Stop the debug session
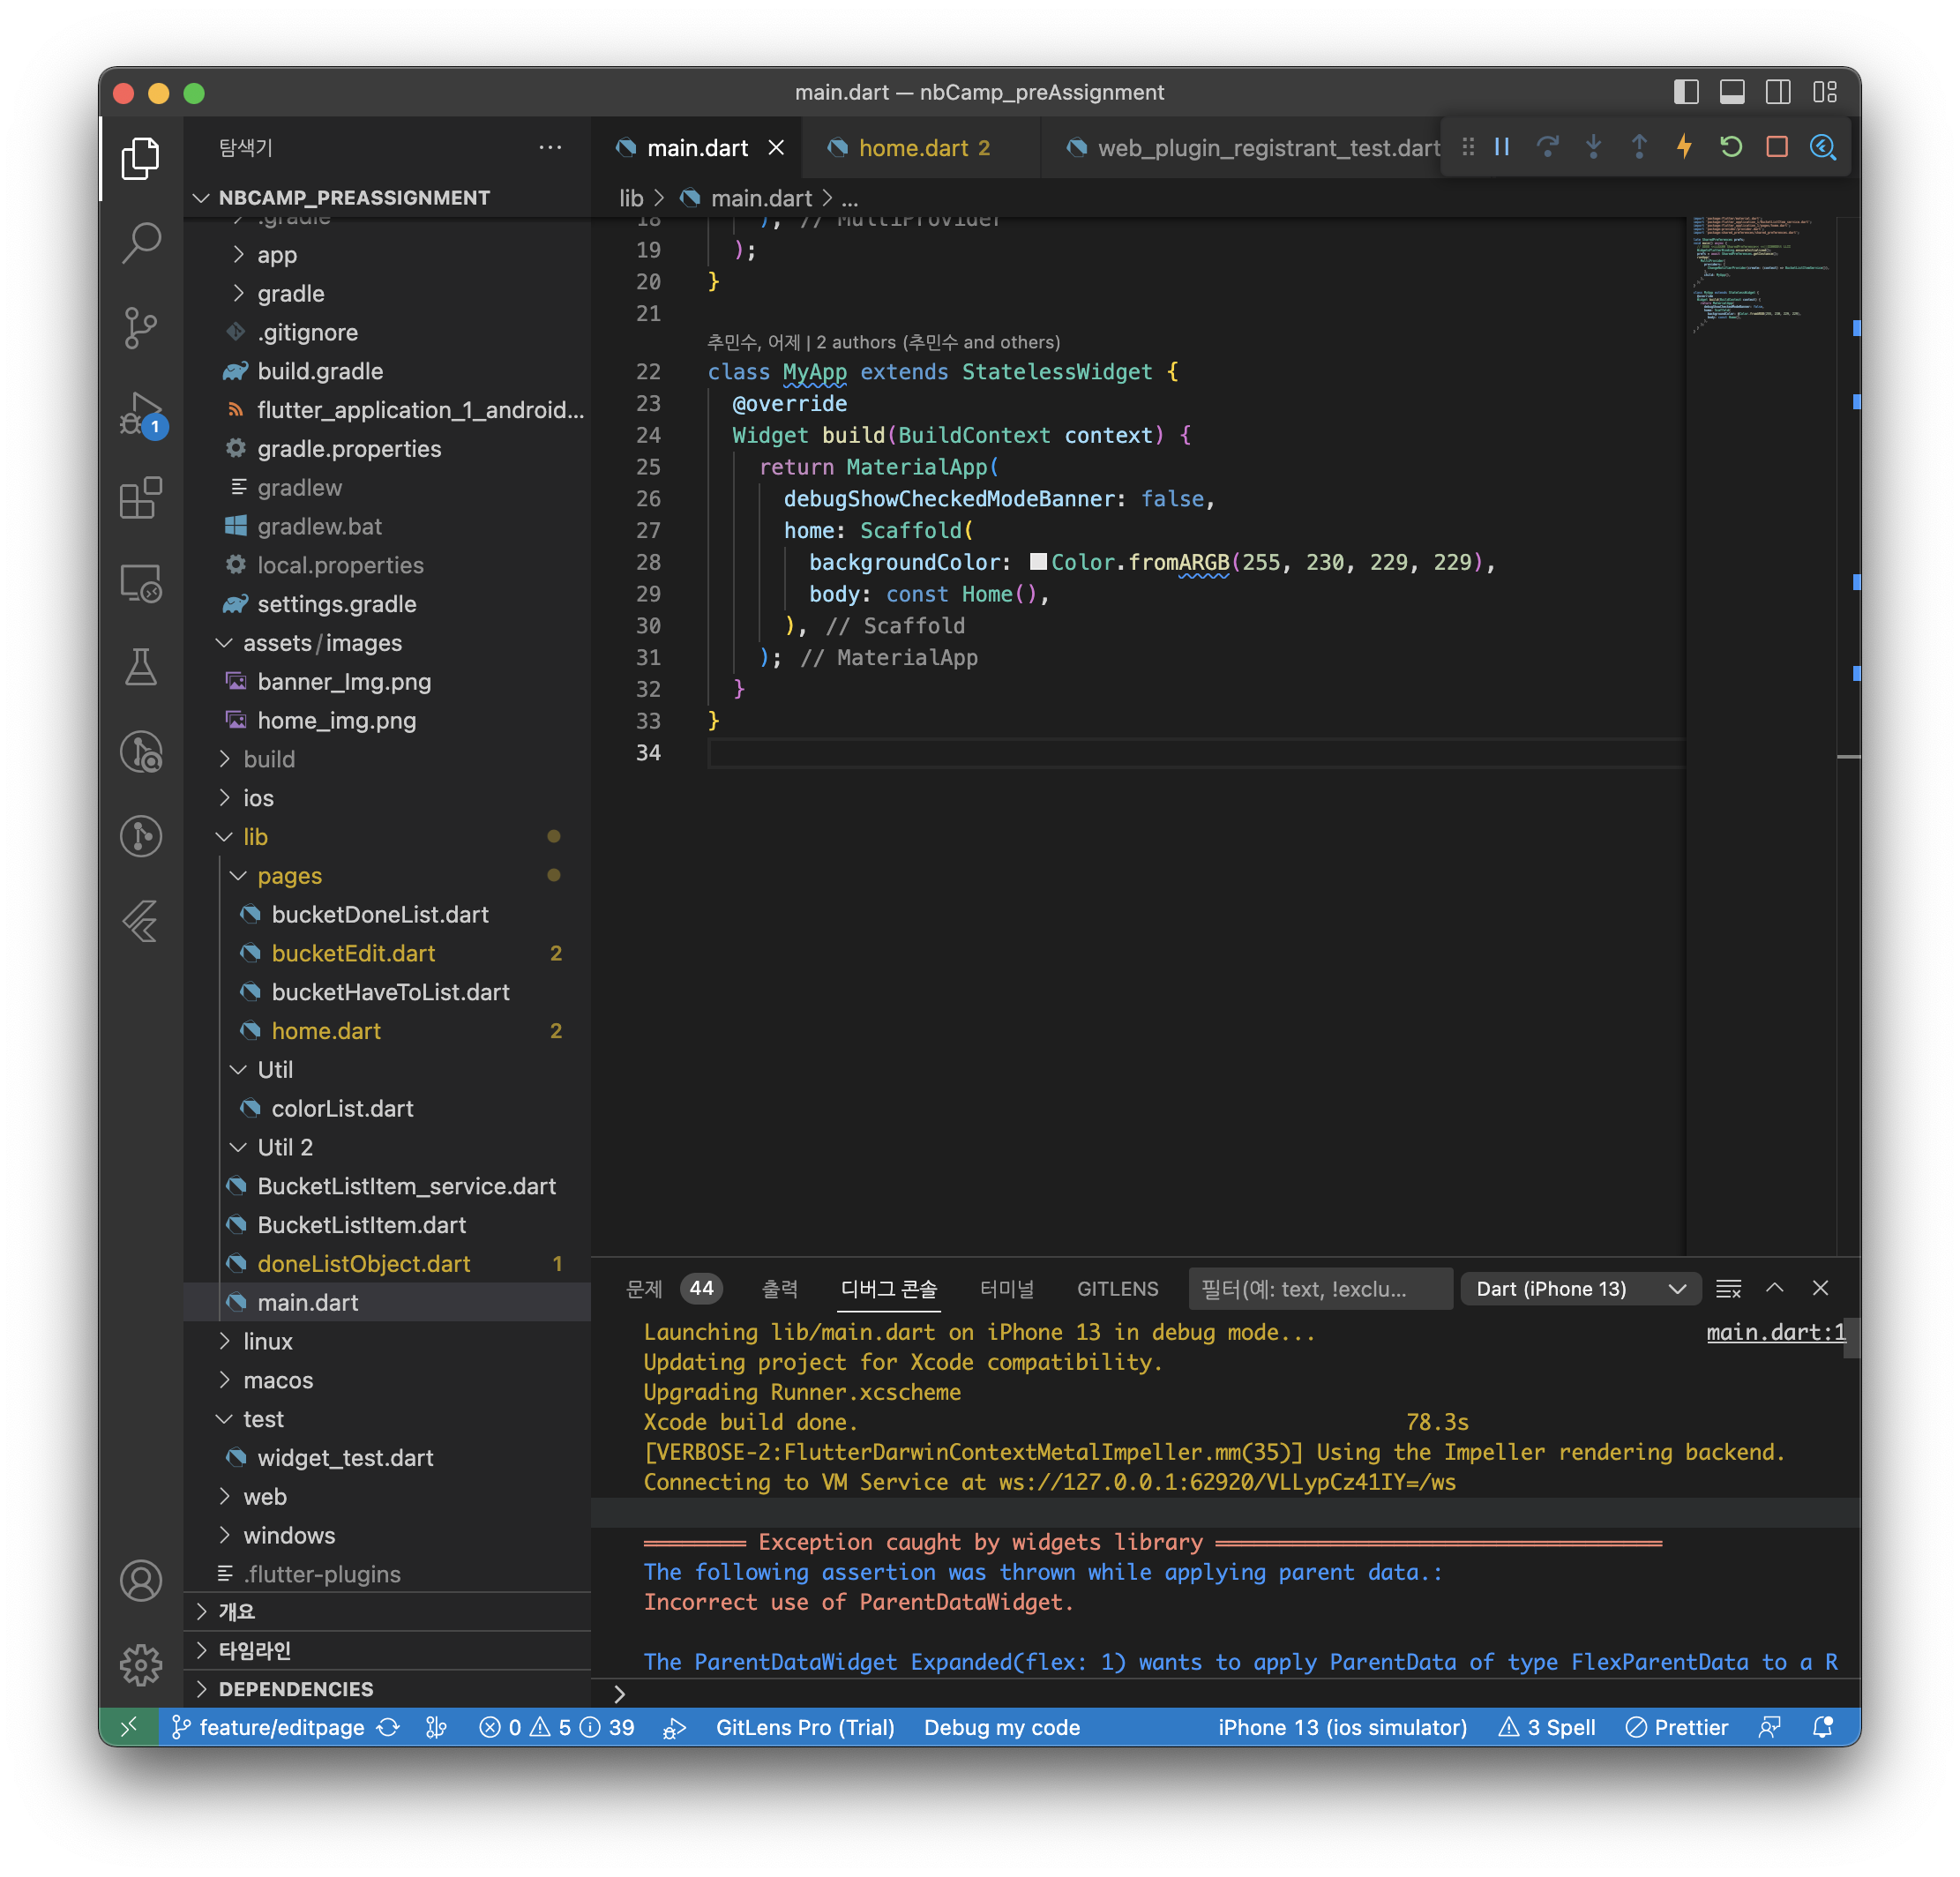 [1777, 147]
